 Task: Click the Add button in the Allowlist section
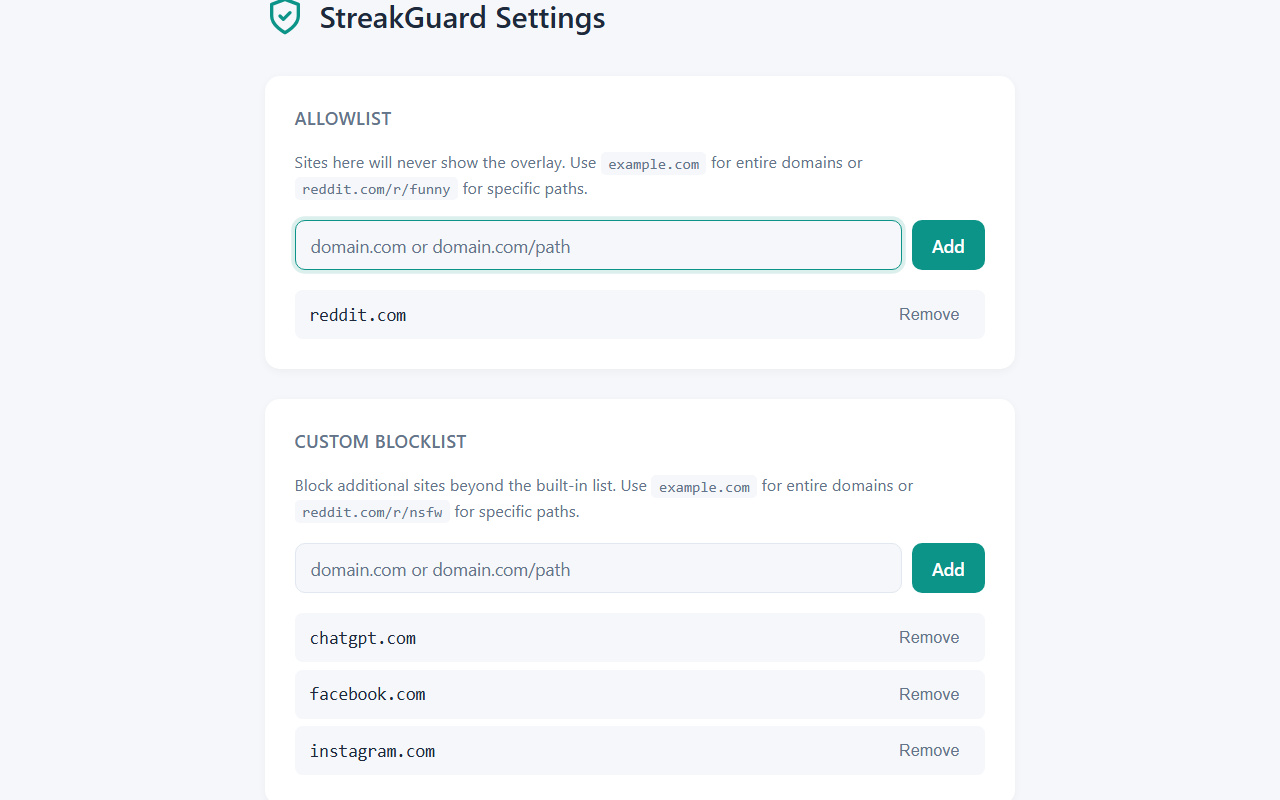coord(947,245)
